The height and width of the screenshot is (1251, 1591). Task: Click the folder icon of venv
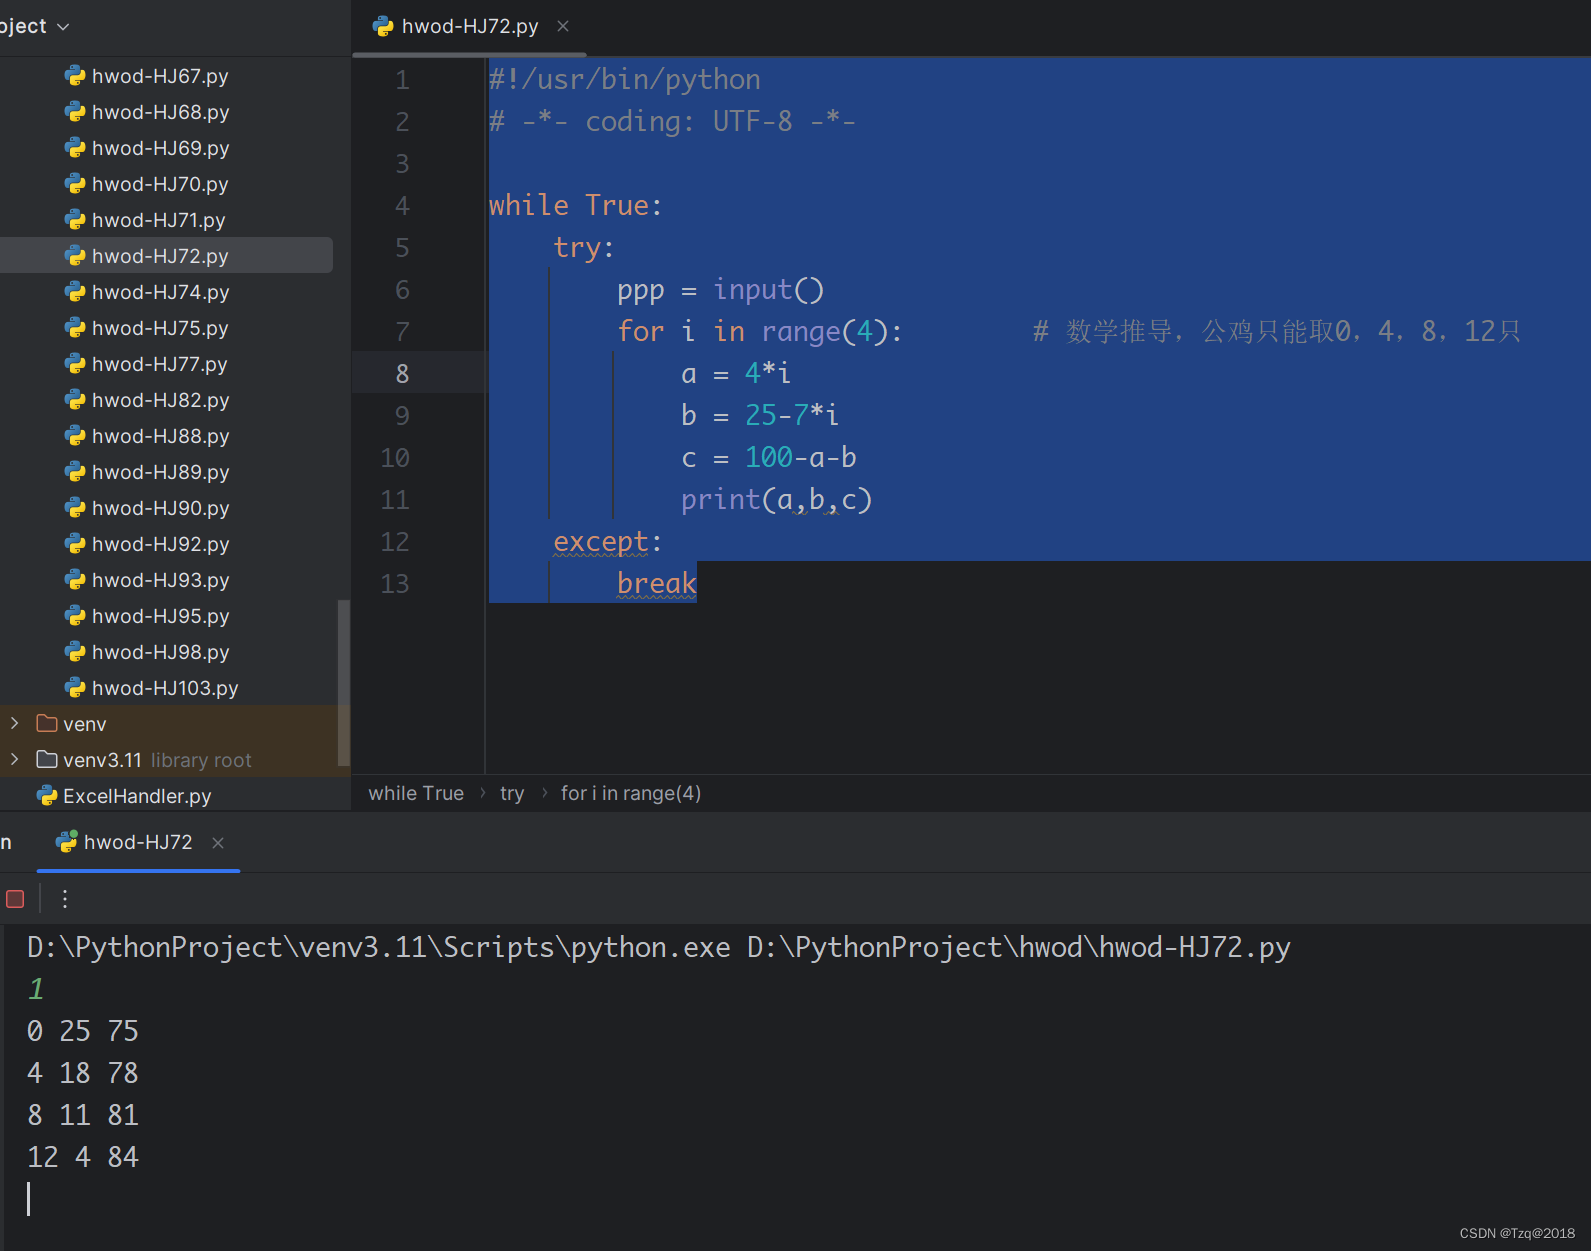[x=47, y=723]
